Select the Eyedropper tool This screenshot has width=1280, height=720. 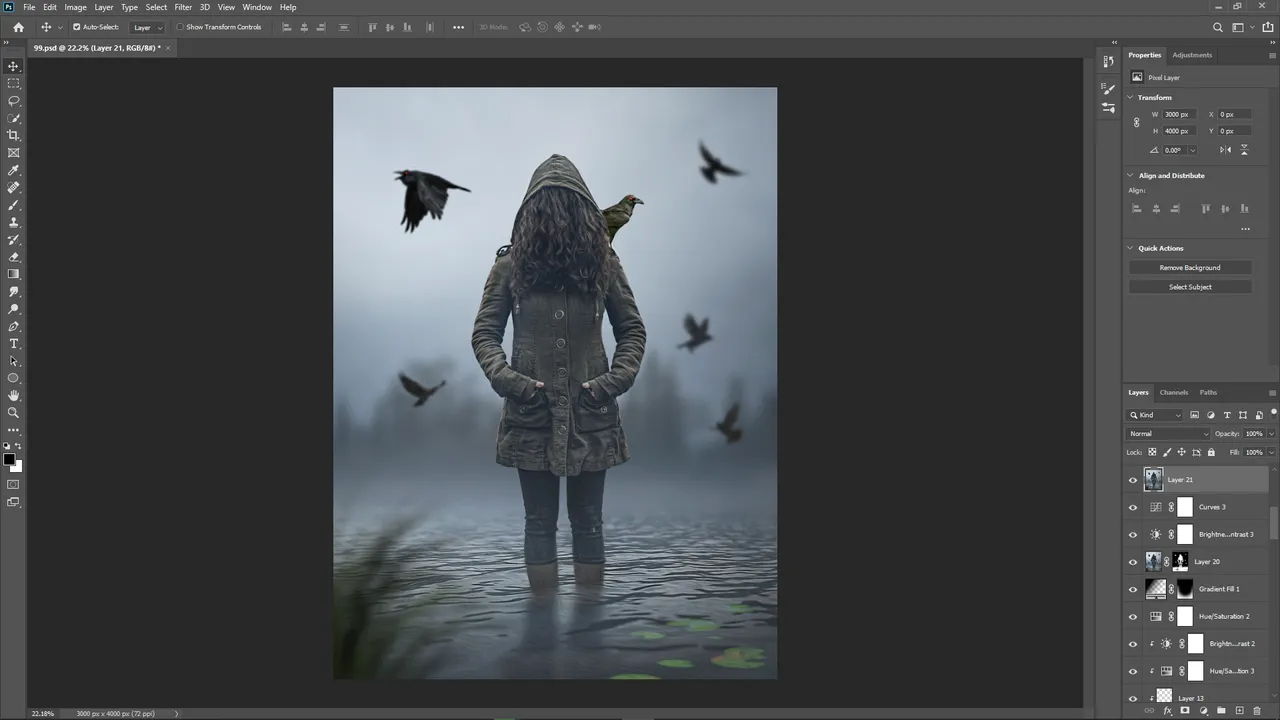click(x=13, y=170)
